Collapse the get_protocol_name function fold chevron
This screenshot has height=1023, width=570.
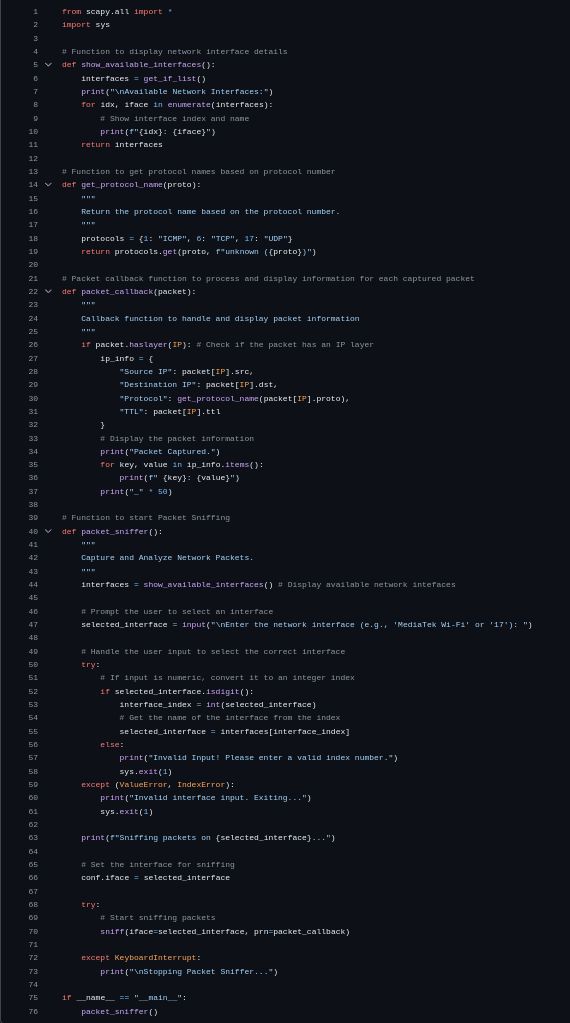(x=48, y=185)
